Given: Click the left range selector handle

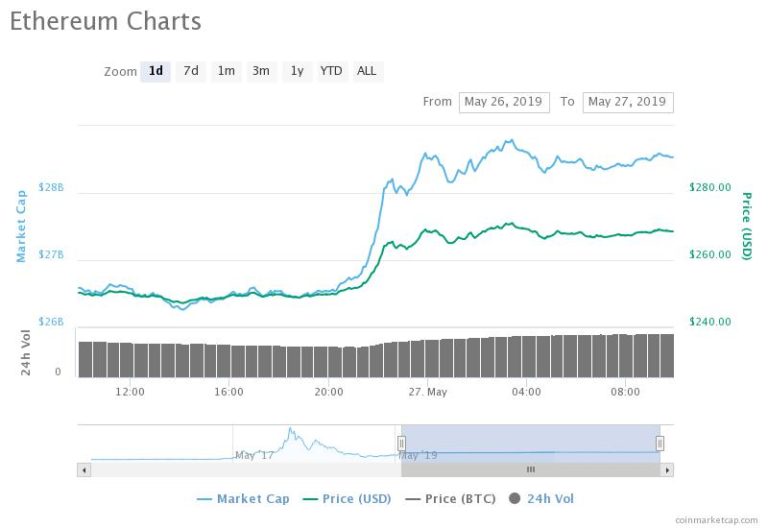Looking at the screenshot, I should coord(401,443).
